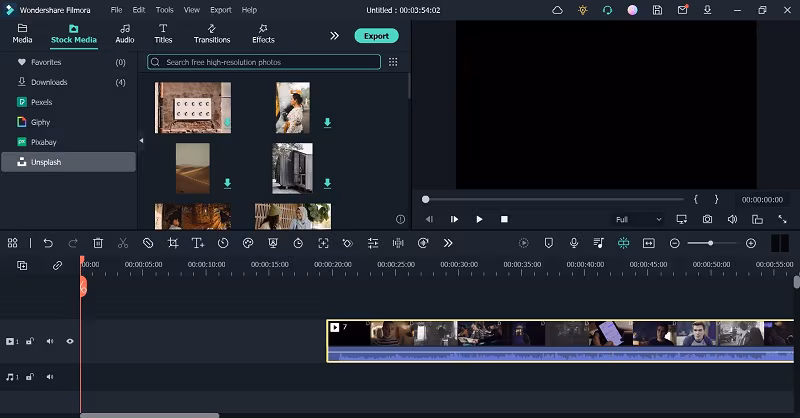
Task: Click the timeline zoom slider
Action: pos(711,243)
